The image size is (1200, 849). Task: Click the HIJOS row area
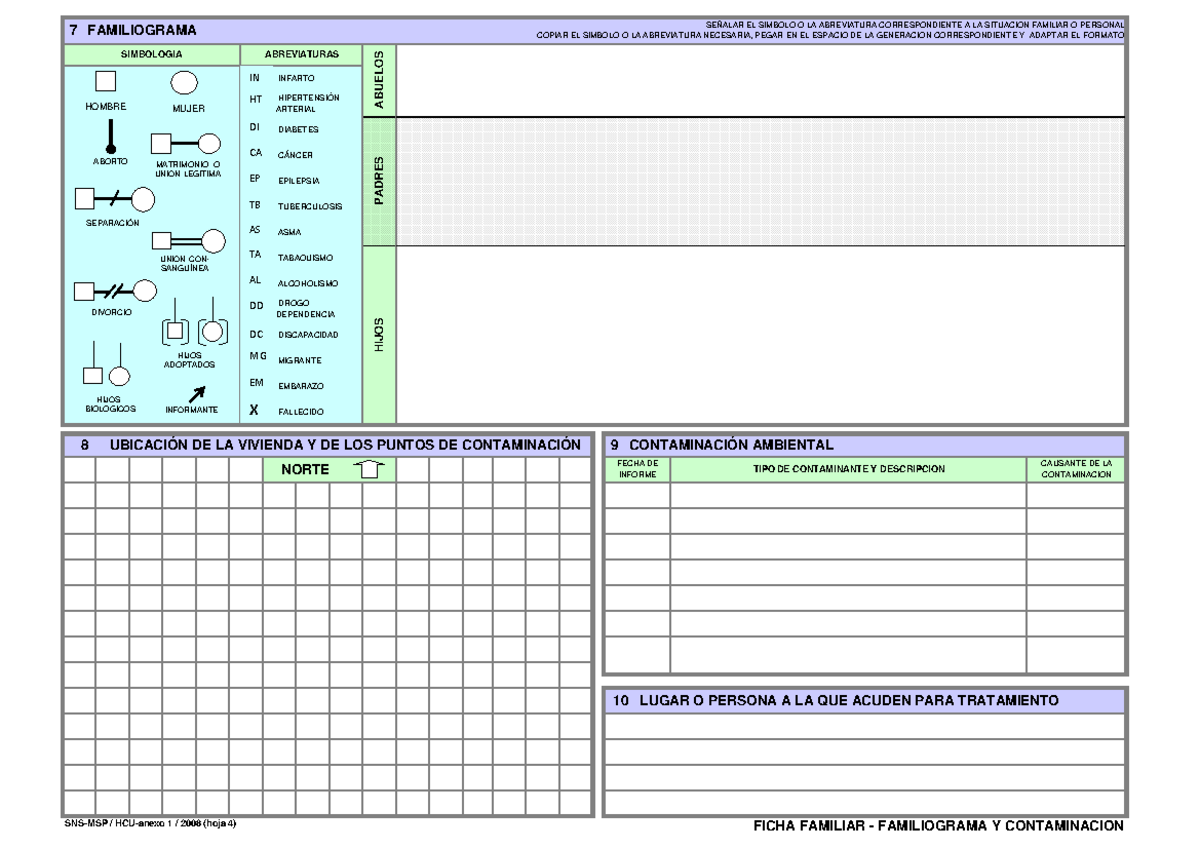click(760, 334)
